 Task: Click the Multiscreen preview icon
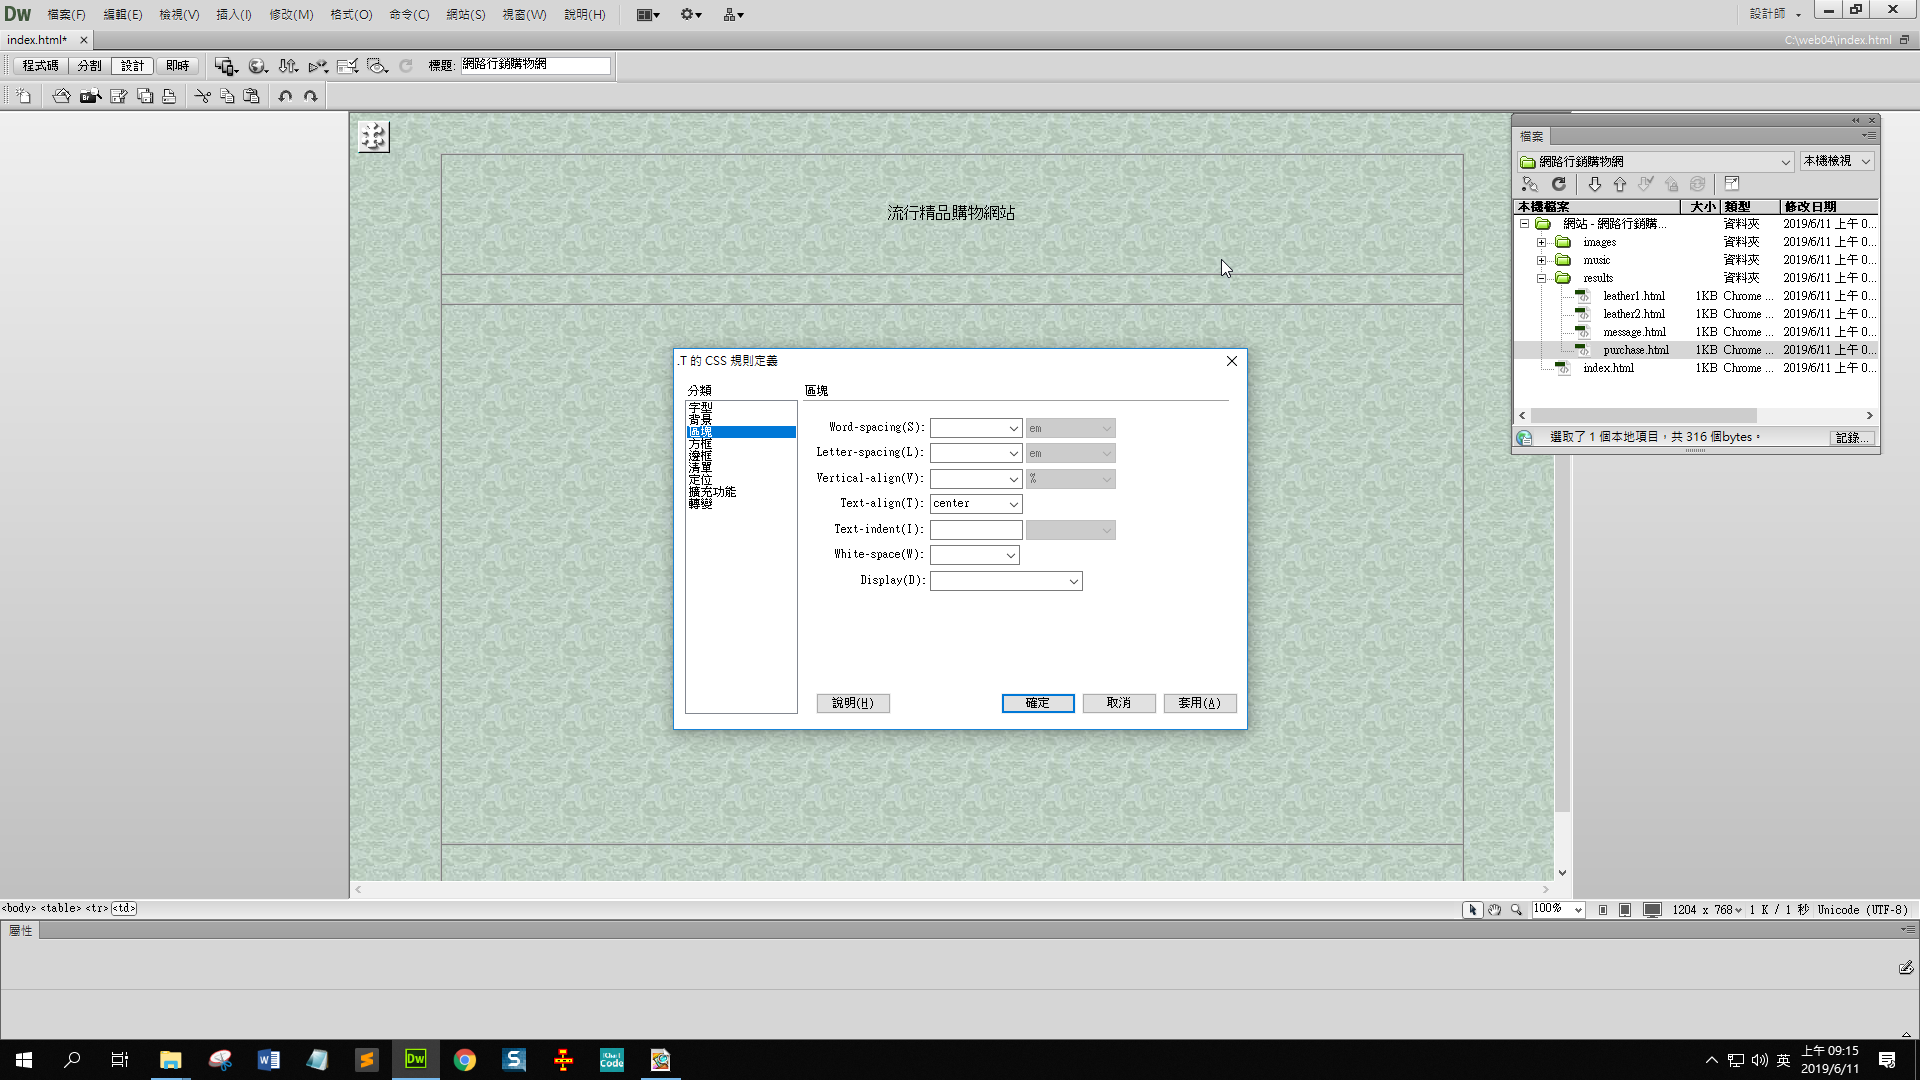click(225, 66)
